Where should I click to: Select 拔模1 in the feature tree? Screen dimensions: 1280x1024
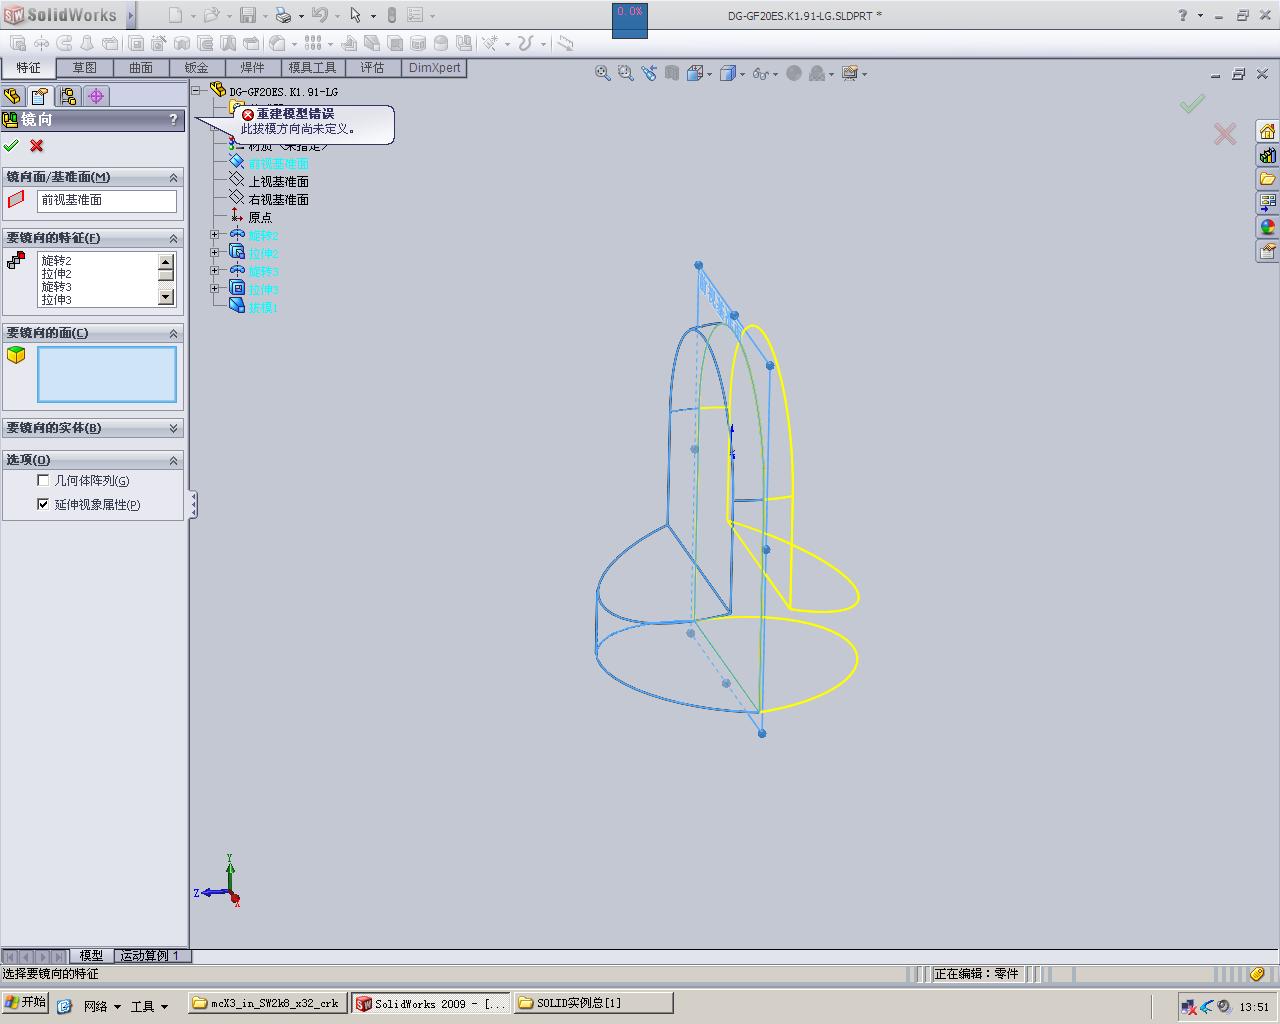point(263,308)
